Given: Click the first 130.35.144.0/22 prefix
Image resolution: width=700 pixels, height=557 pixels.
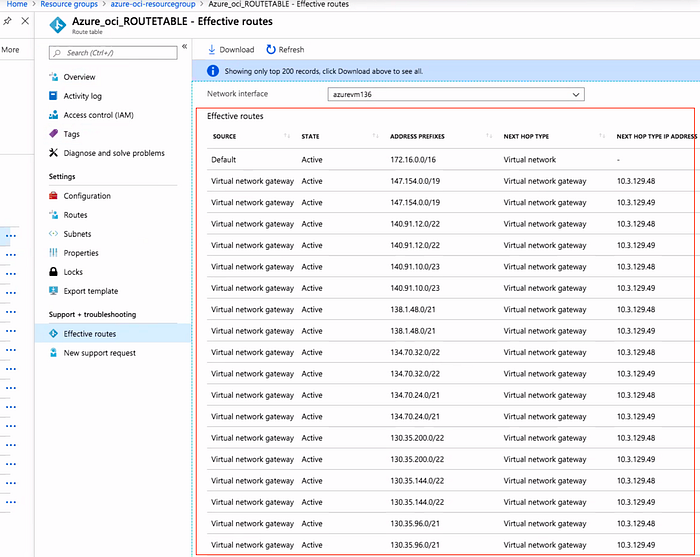Looking at the screenshot, I should pyautogui.click(x=417, y=481).
